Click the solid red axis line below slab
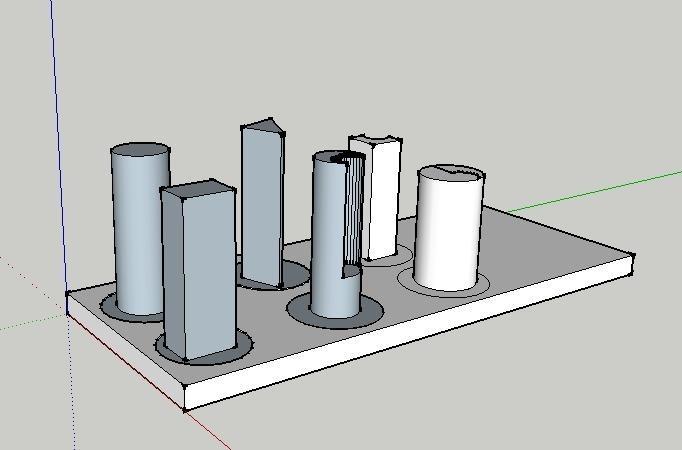 [x=207, y=429]
